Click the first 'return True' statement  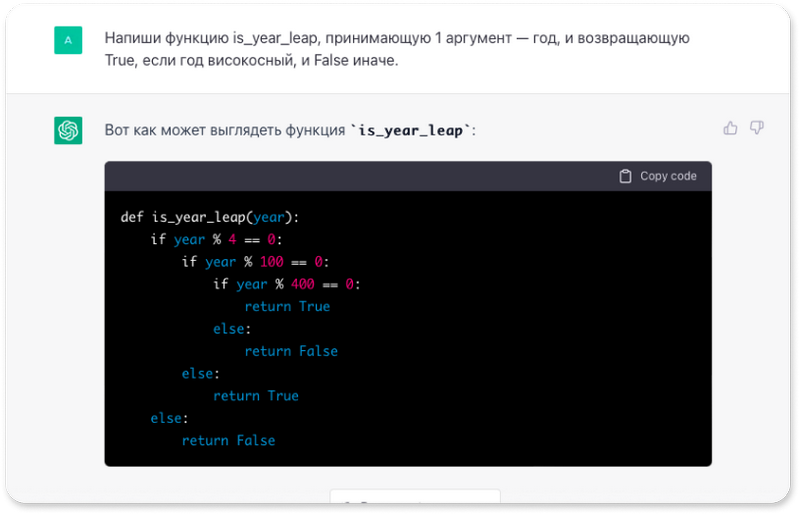287,306
